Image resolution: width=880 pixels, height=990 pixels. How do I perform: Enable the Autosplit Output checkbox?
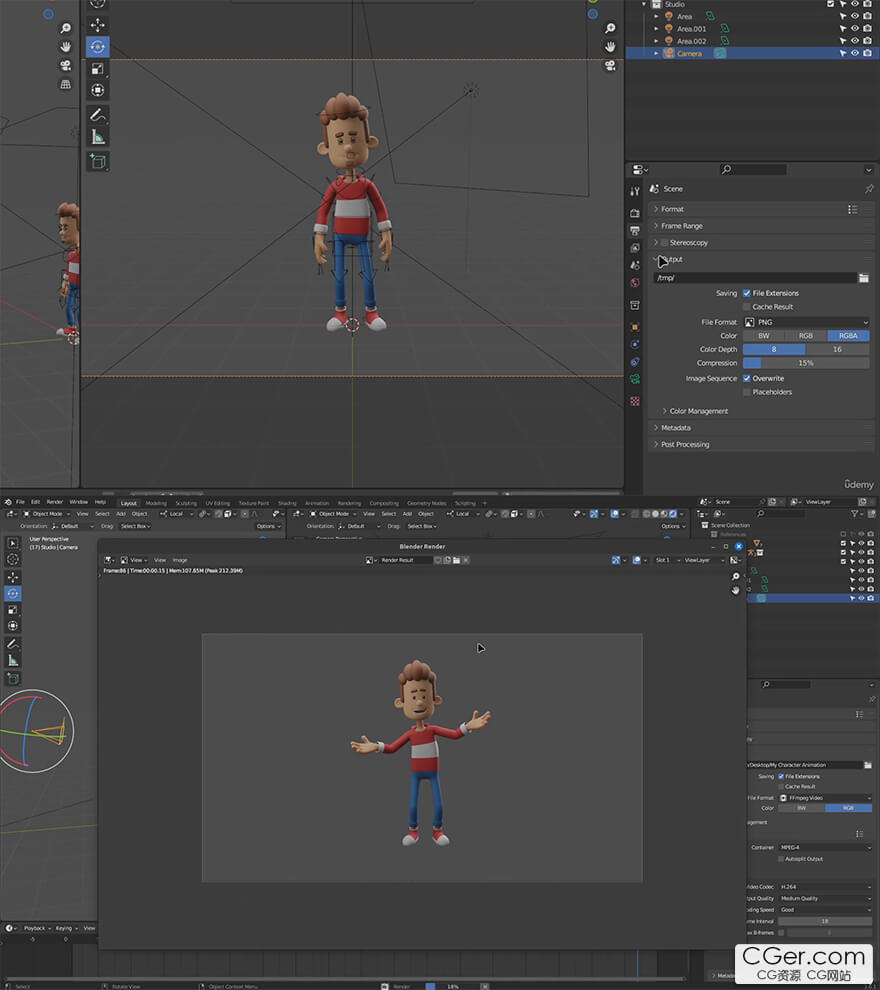[781, 859]
